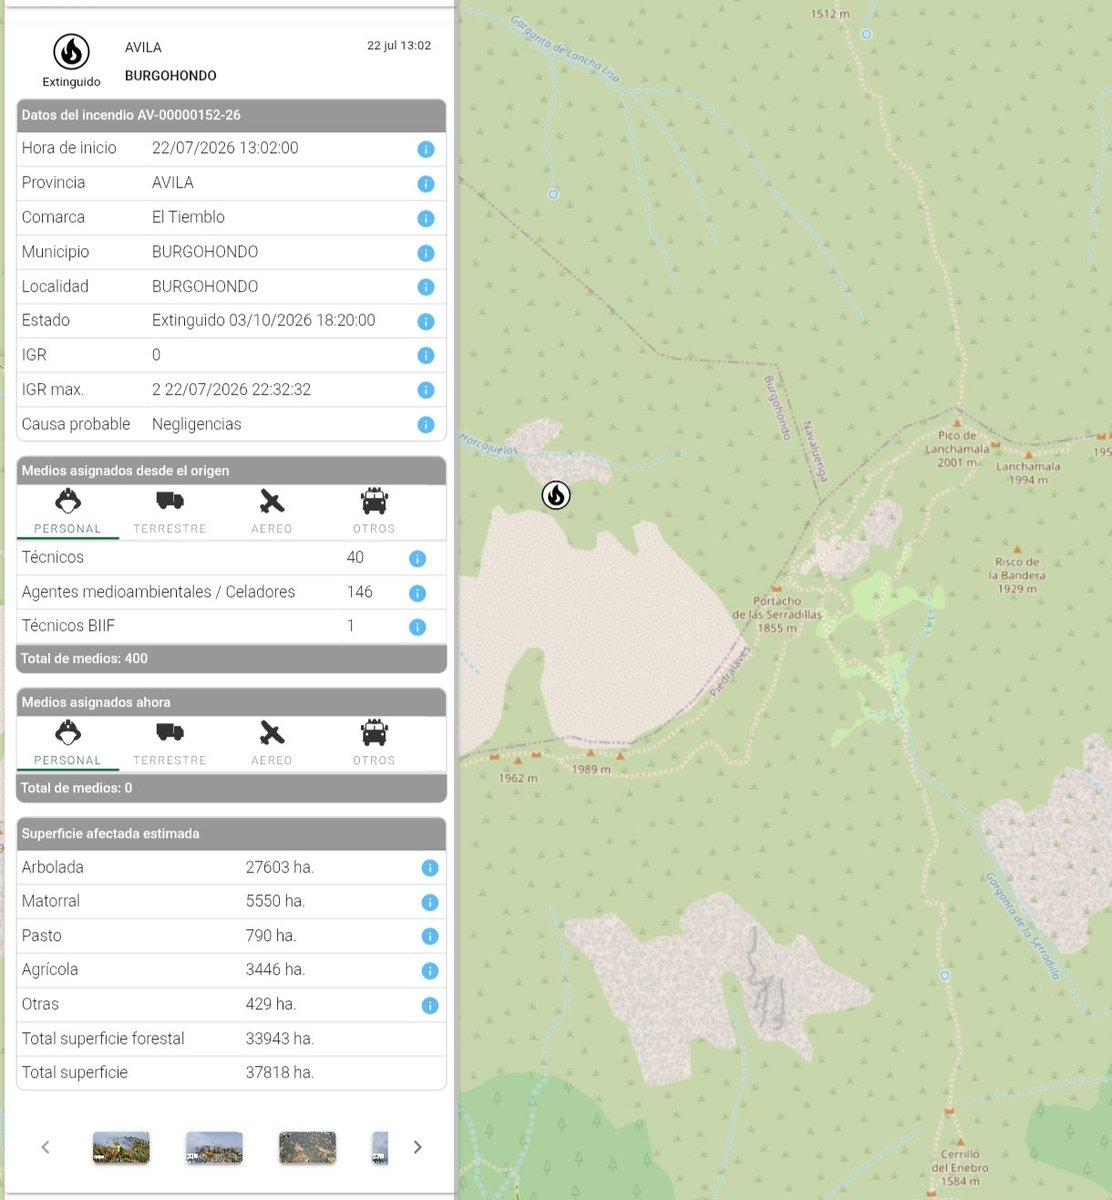Switch to TERRESTRE tab under desde el origen
1112x1200 pixels.
click(x=170, y=513)
